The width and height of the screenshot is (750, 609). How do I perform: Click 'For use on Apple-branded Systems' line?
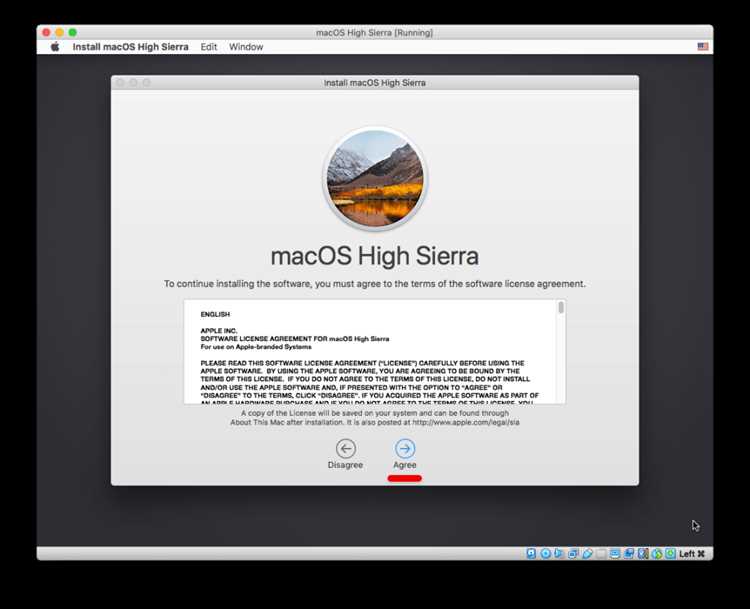click(256, 347)
